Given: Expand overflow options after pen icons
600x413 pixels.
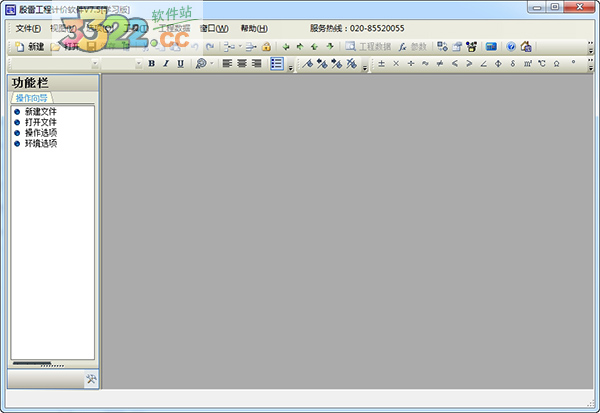Looking at the screenshot, I should pos(365,68).
